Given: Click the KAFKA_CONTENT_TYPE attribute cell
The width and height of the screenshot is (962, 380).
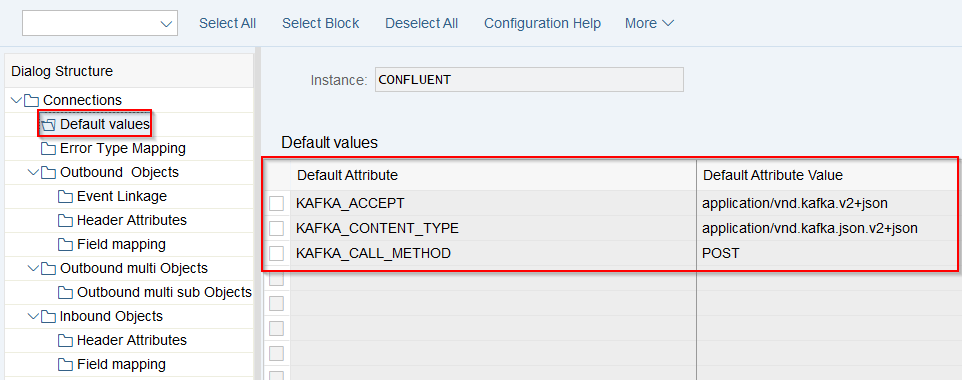Looking at the screenshot, I should coord(493,228).
